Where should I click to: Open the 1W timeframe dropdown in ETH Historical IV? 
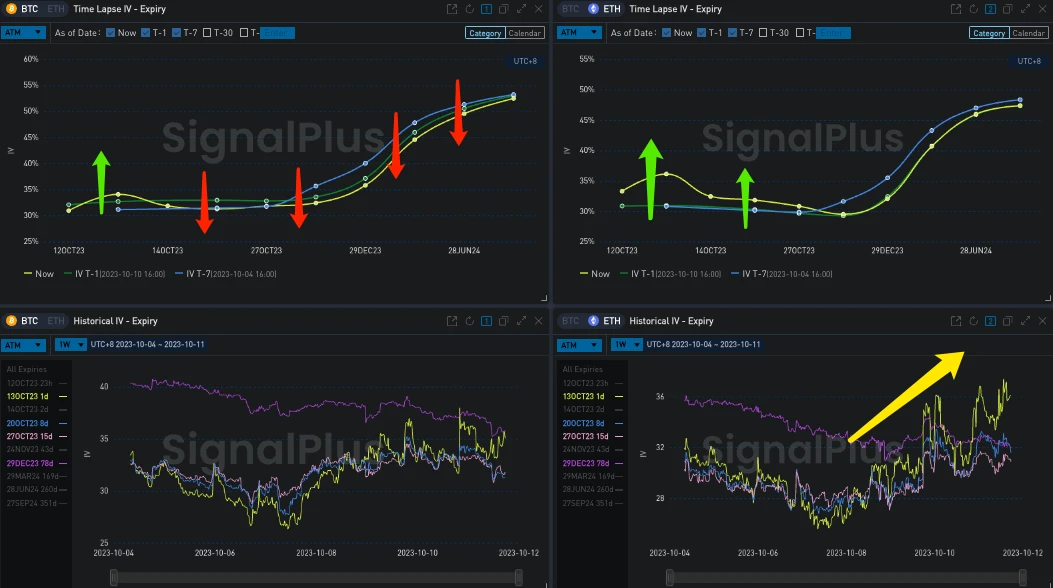point(625,344)
